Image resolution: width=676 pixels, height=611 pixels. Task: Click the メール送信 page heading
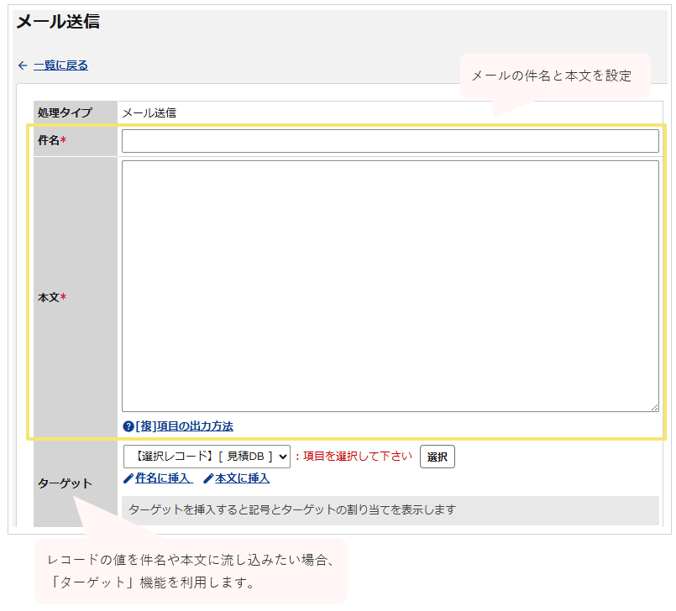(x=58, y=22)
